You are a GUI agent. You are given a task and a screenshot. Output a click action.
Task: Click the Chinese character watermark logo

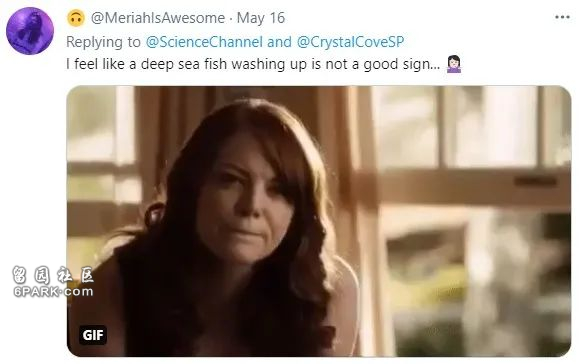click(53, 275)
